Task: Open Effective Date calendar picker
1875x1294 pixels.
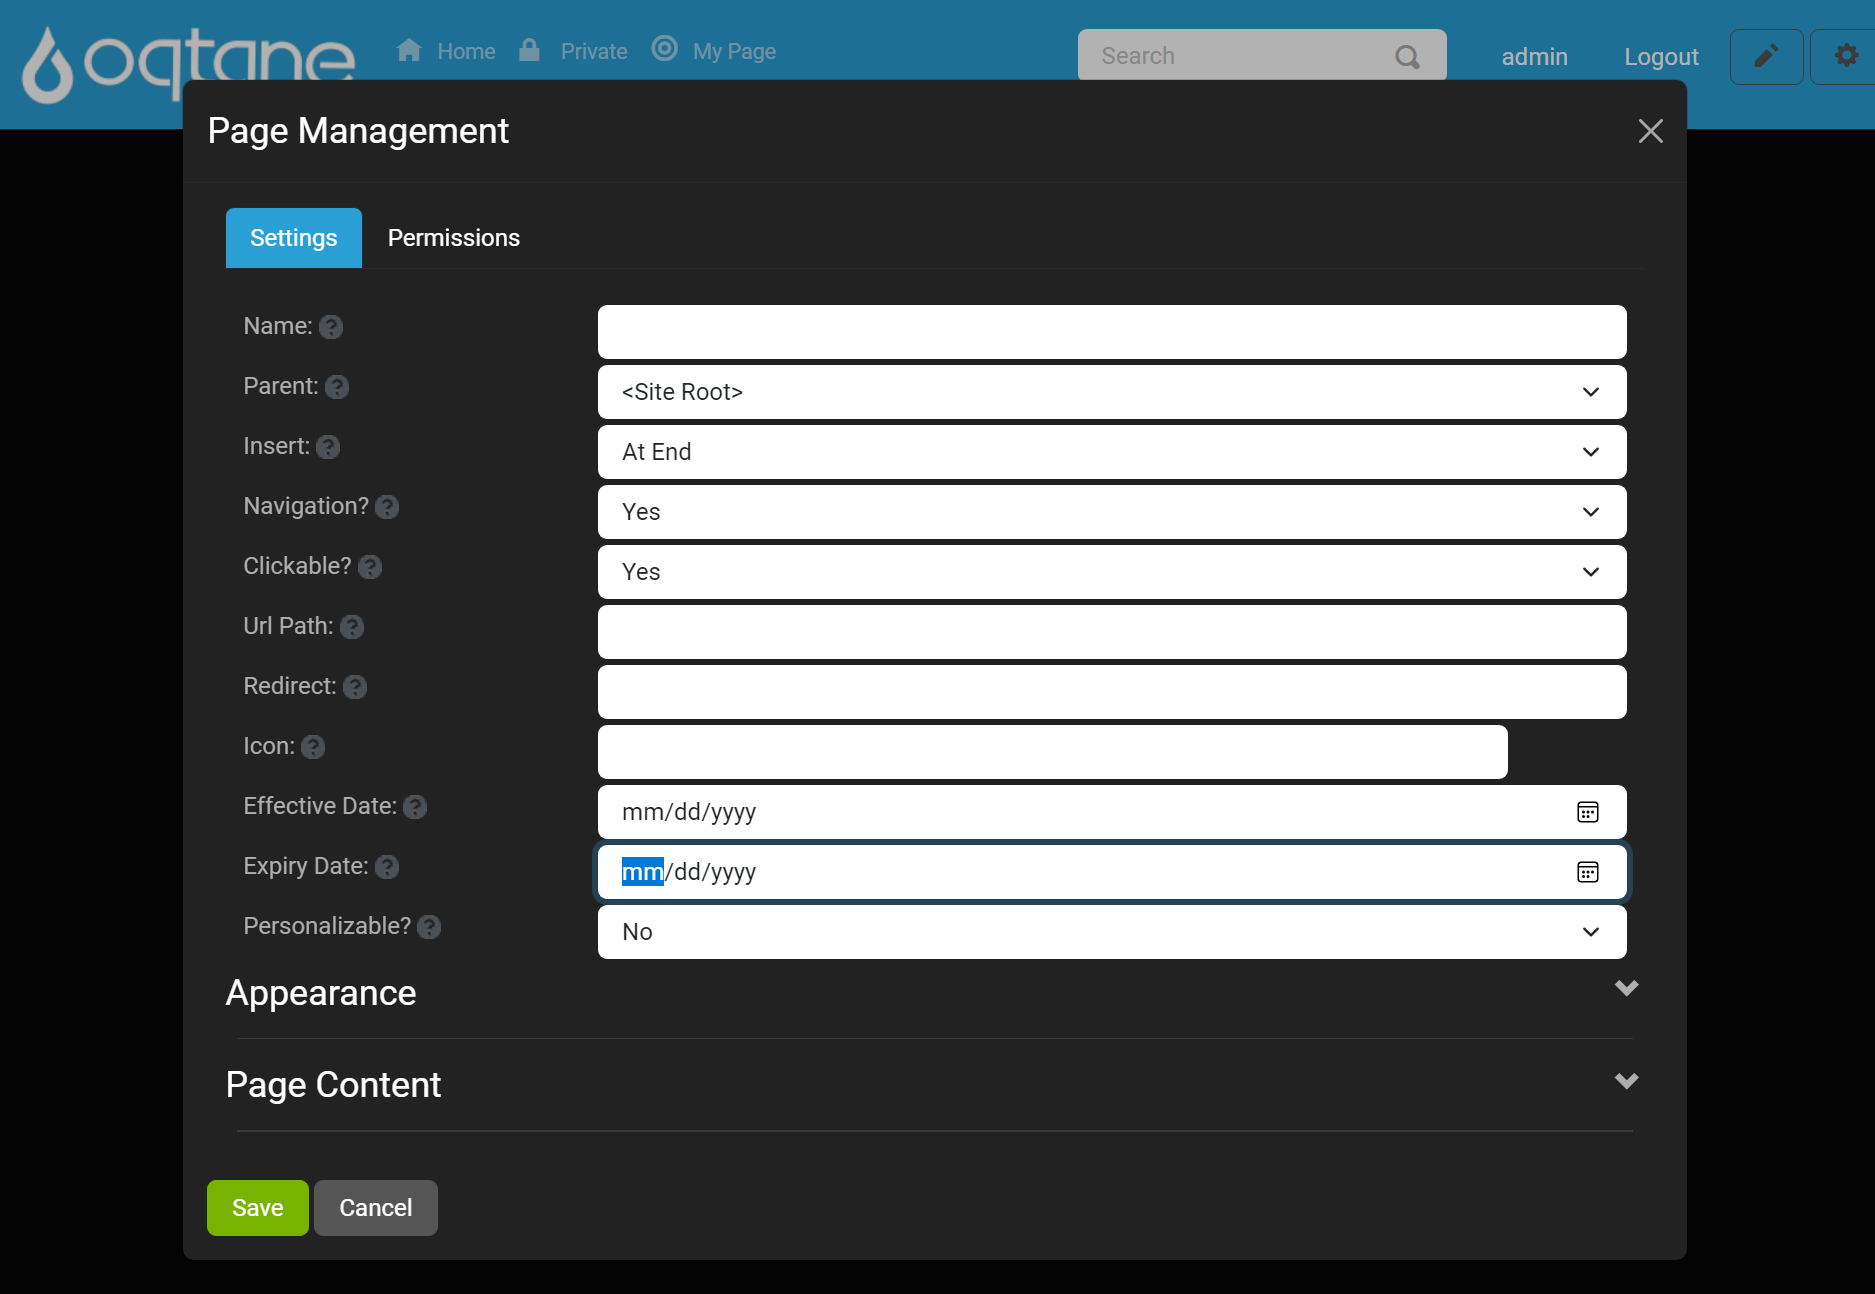Action: point(1588,812)
